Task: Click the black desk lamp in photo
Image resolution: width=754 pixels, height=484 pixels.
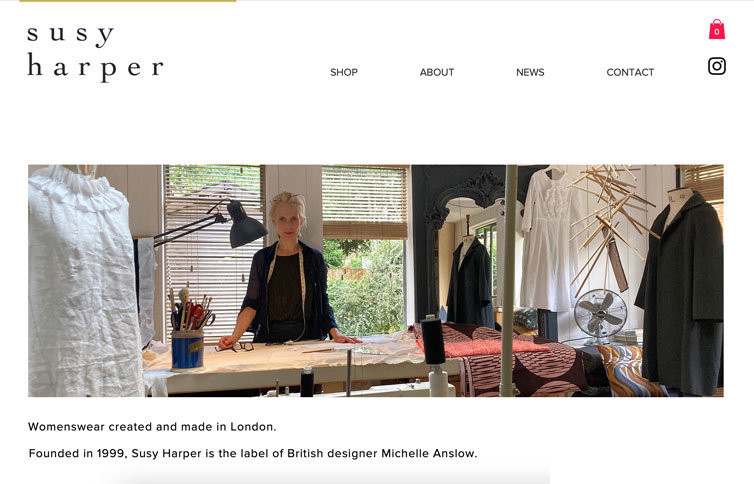Action: (x=212, y=224)
